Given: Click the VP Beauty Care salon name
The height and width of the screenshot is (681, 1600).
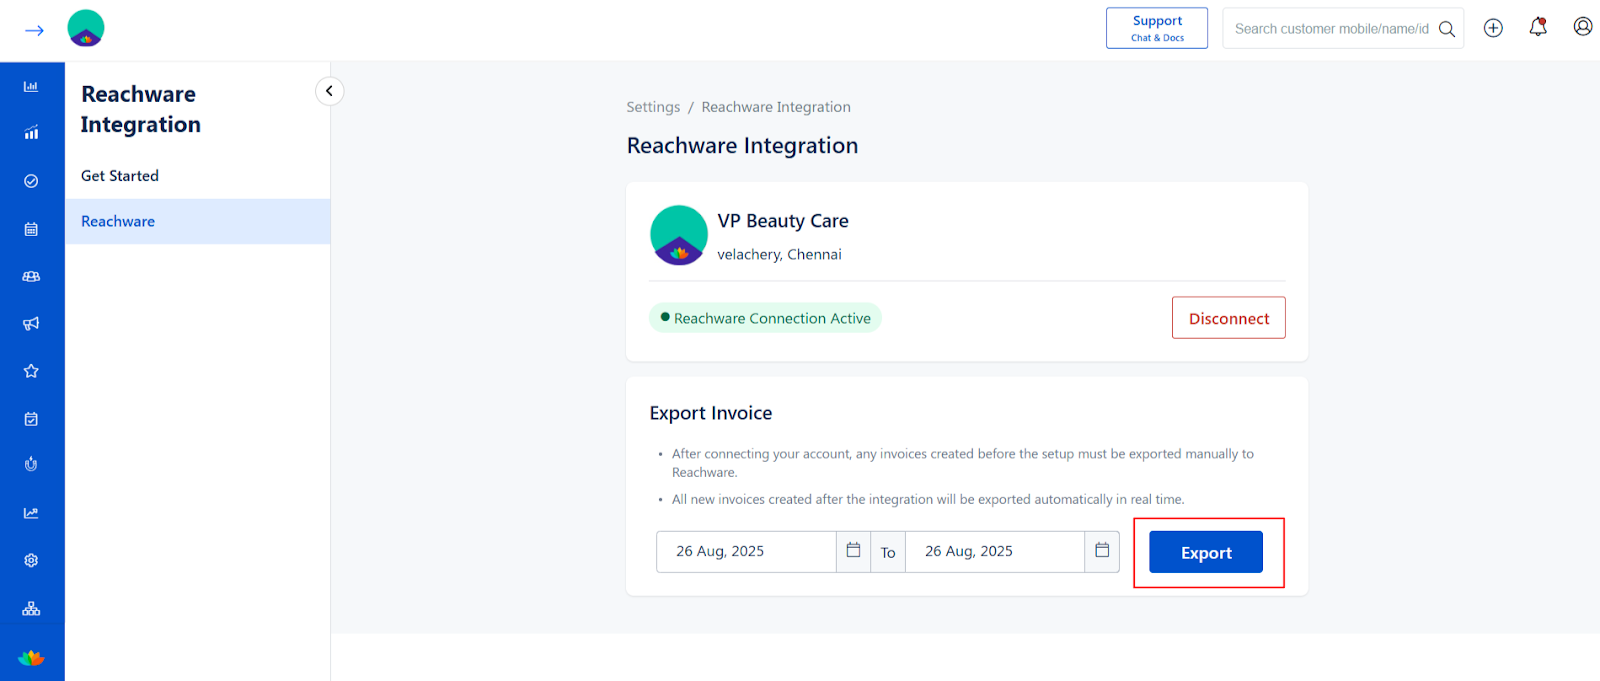Looking at the screenshot, I should [783, 221].
